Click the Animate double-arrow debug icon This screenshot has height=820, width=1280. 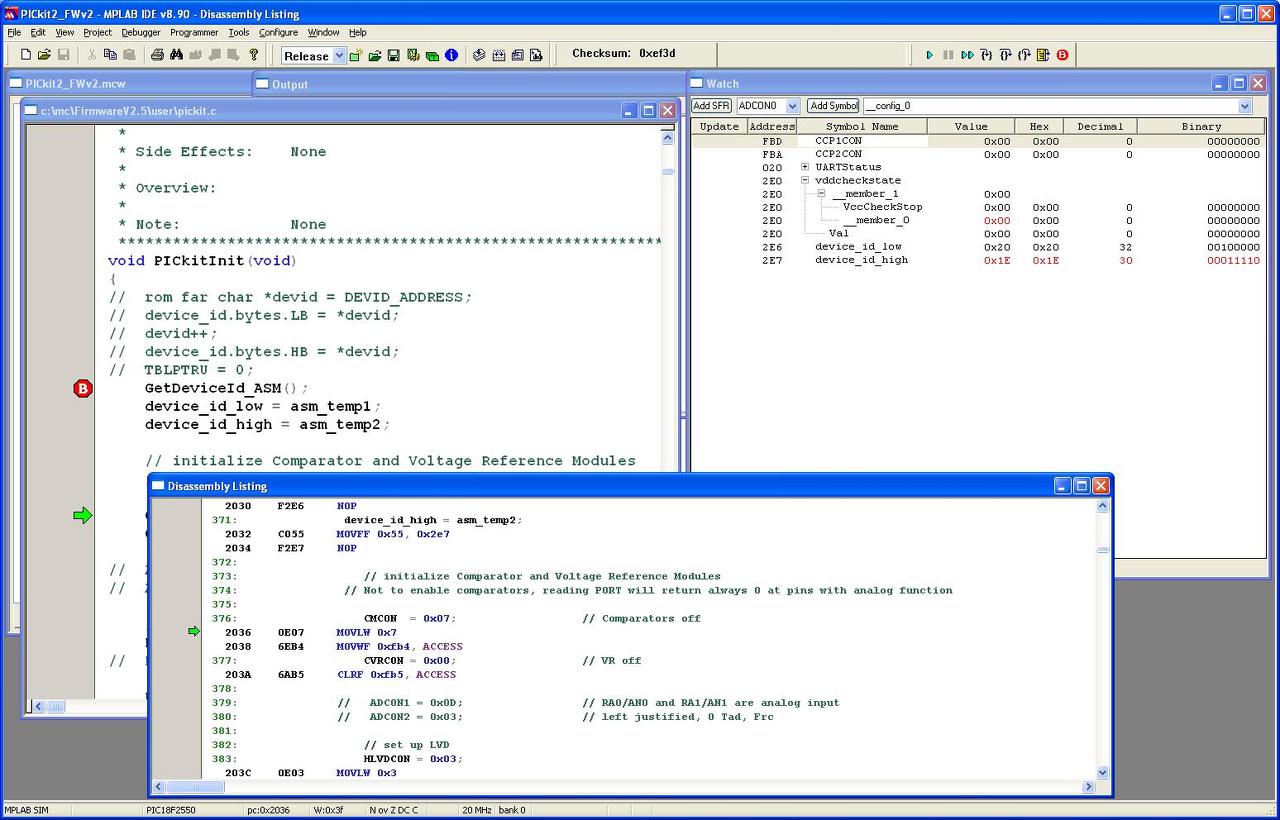coord(967,55)
